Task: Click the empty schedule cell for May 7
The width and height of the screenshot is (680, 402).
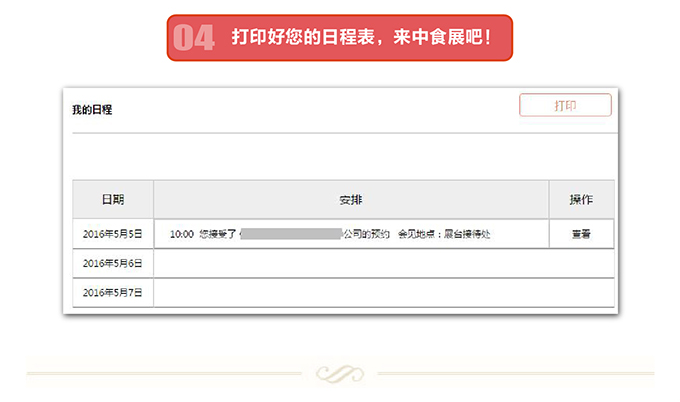Action: 384,293
